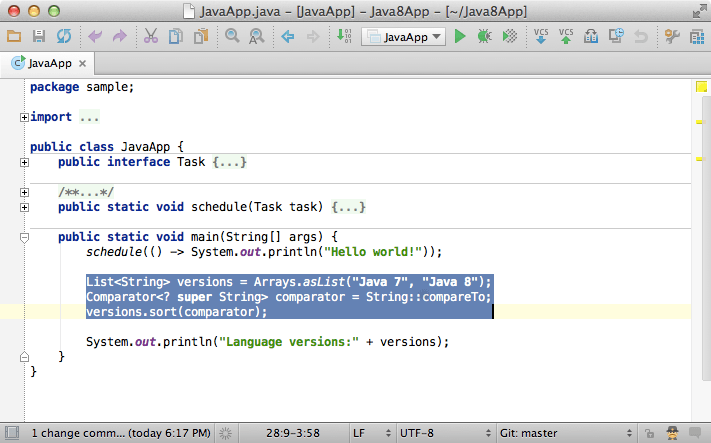Make project with the binary arrow icon
Screen dimensions: 711x443
[x=344, y=36]
